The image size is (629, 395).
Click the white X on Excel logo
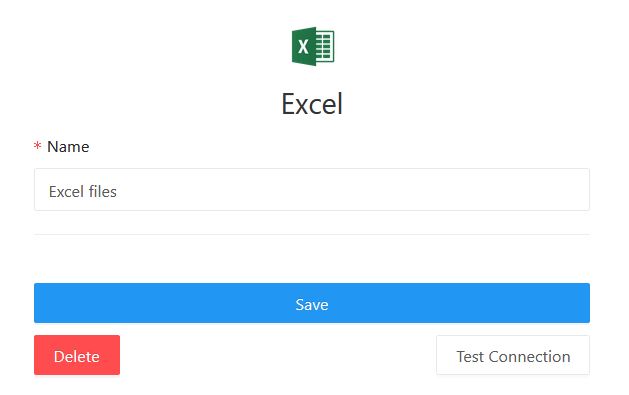tap(303, 47)
